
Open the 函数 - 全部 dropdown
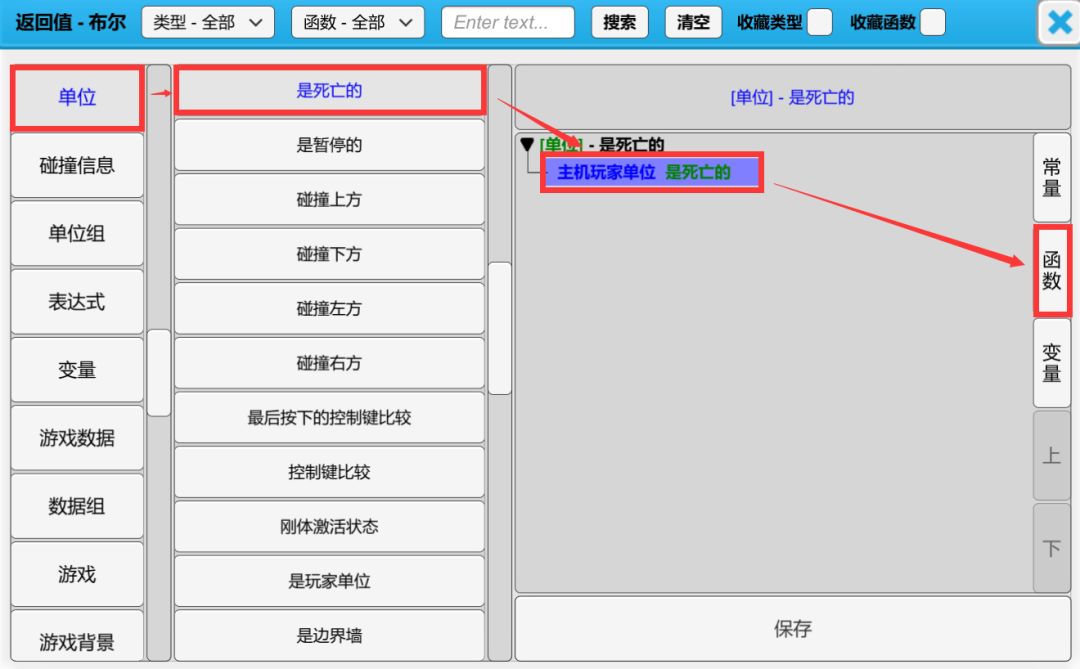(x=357, y=22)
